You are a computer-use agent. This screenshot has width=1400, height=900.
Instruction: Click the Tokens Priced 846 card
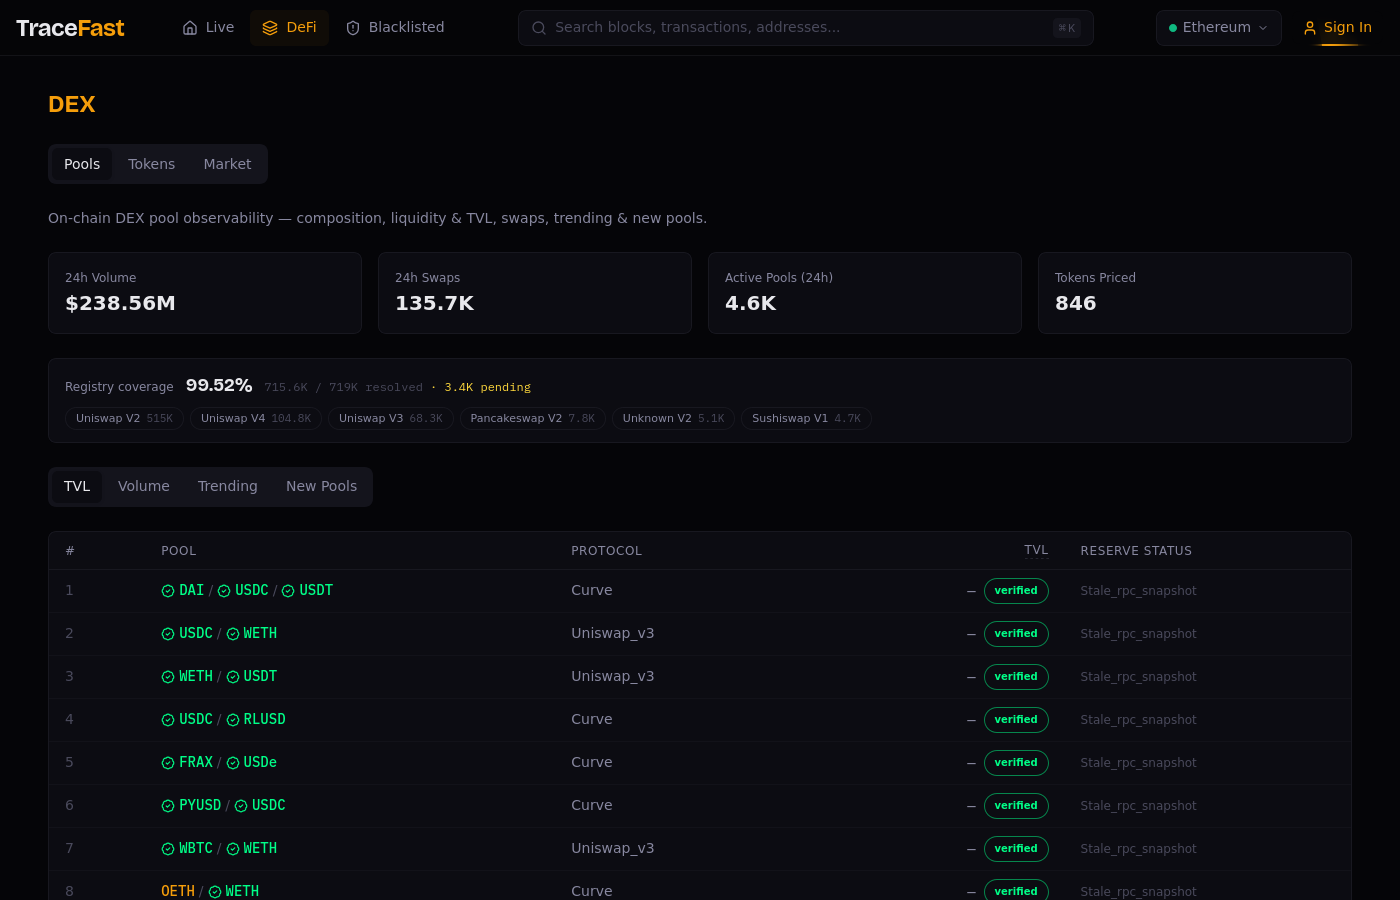click(1195, 293)
